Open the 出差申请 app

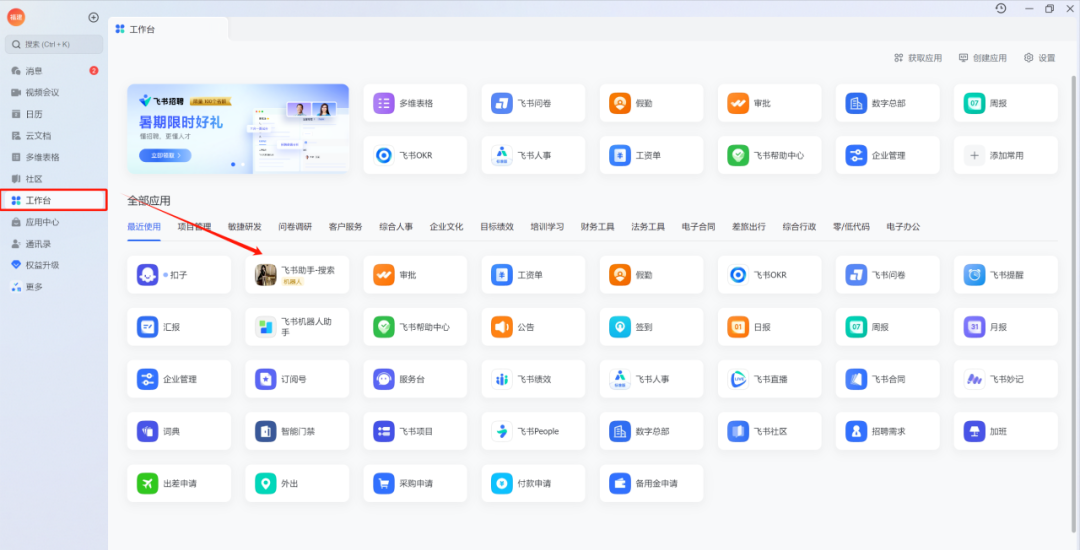149,484
